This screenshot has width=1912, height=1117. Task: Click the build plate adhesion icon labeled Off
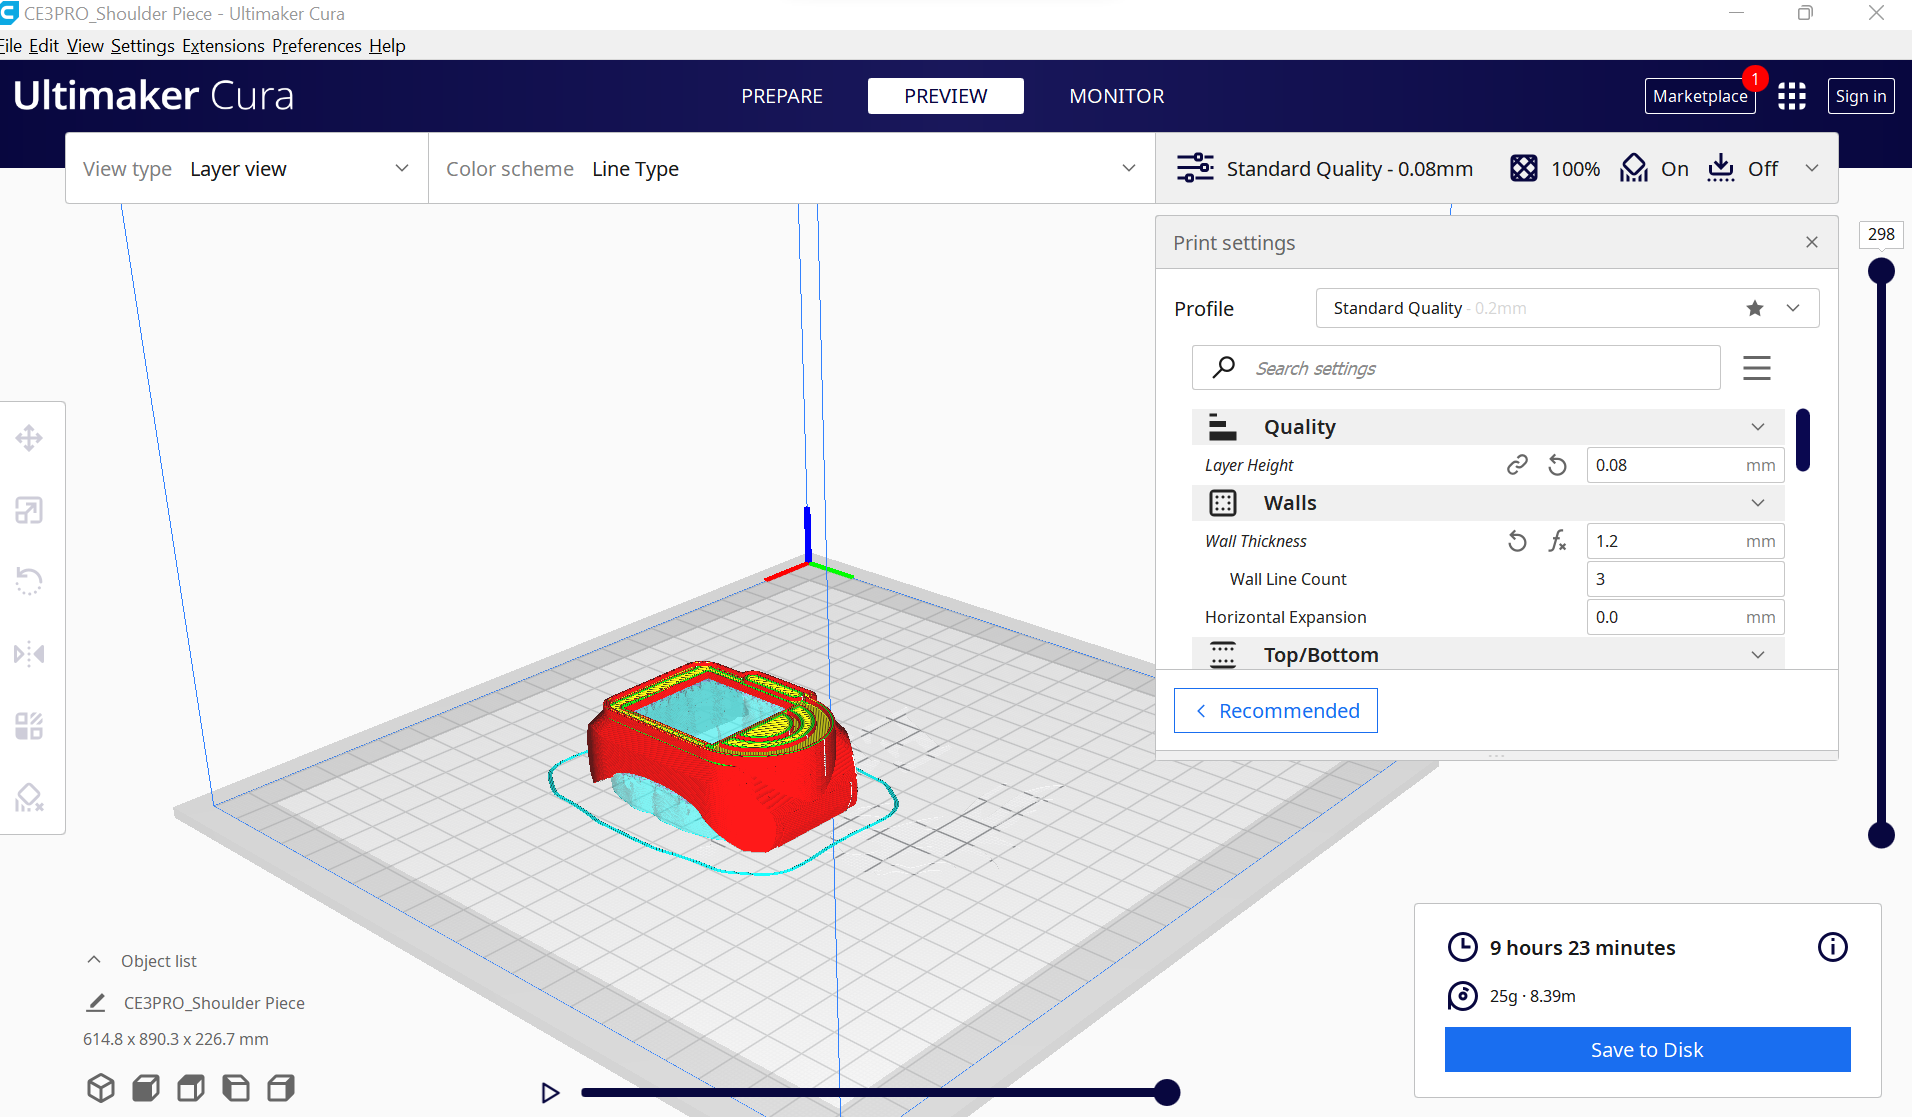pos(1721,168)
